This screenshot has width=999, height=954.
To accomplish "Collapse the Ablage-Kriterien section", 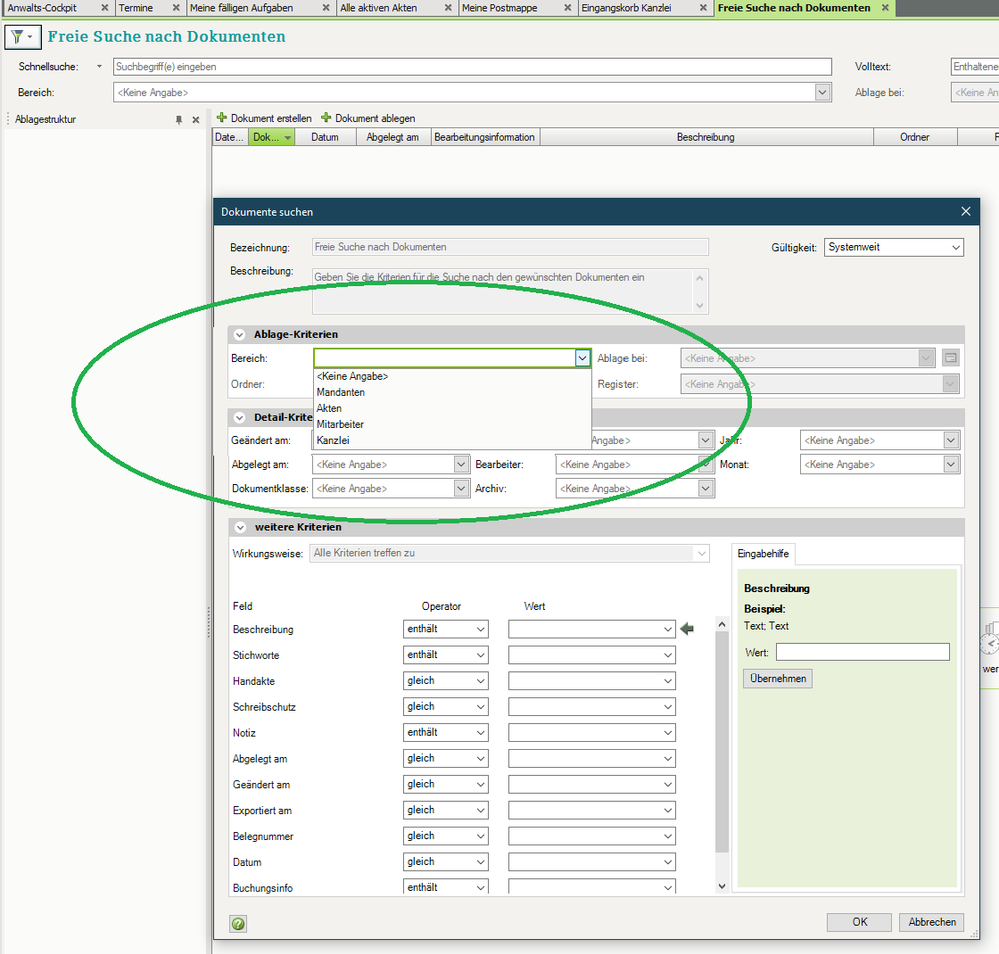I will tap(240, 335).
